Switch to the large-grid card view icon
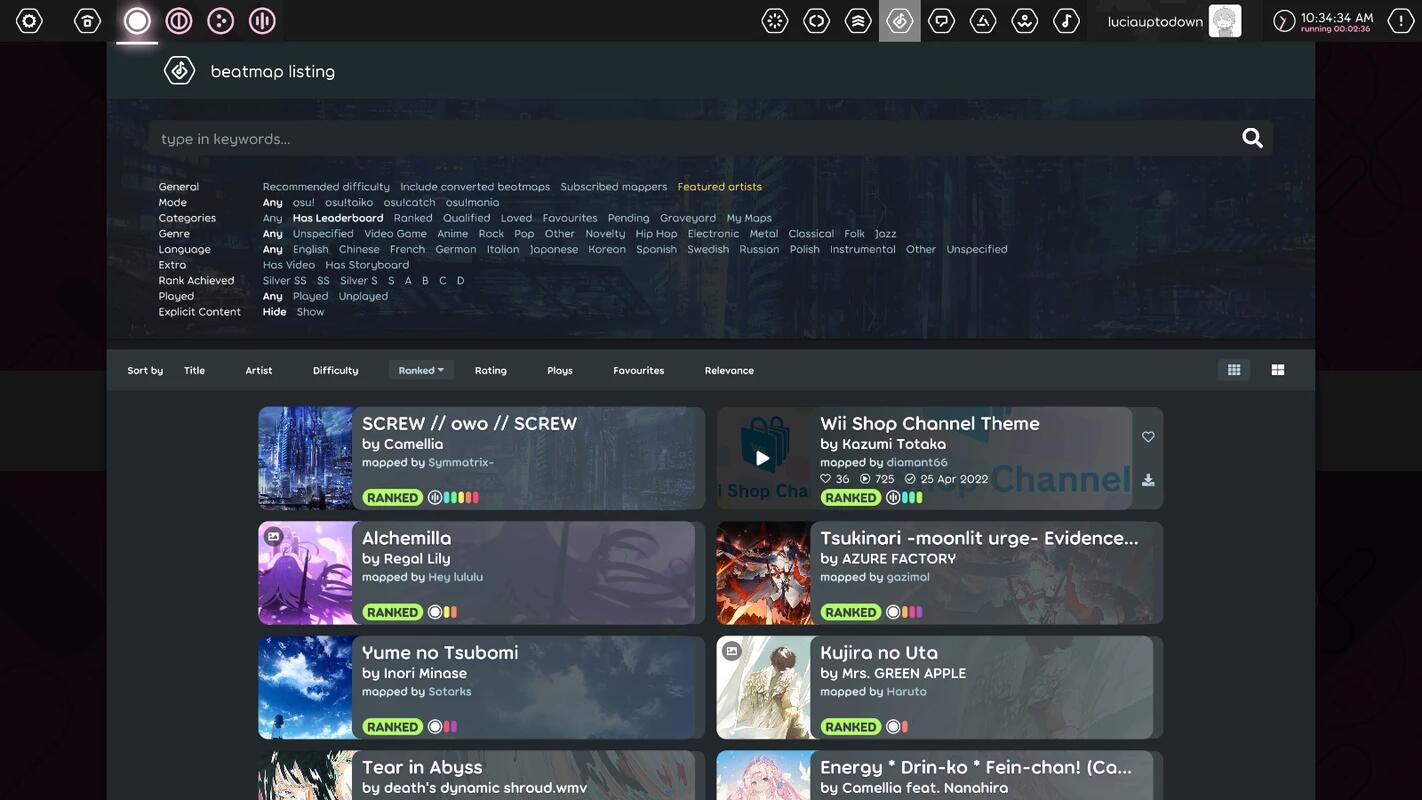Screen dimensions: 1422x800 coord(1278,370)
